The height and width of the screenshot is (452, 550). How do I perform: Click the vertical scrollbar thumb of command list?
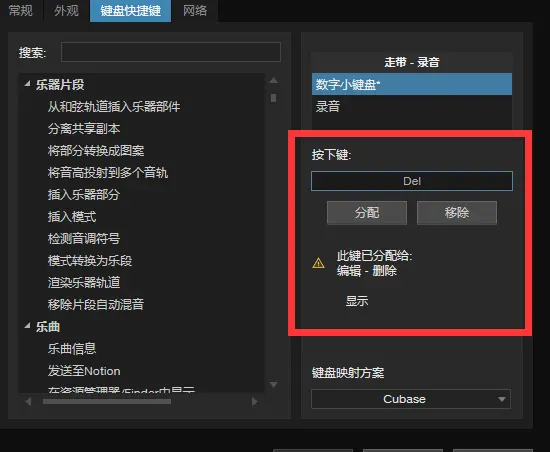(273, 98)
